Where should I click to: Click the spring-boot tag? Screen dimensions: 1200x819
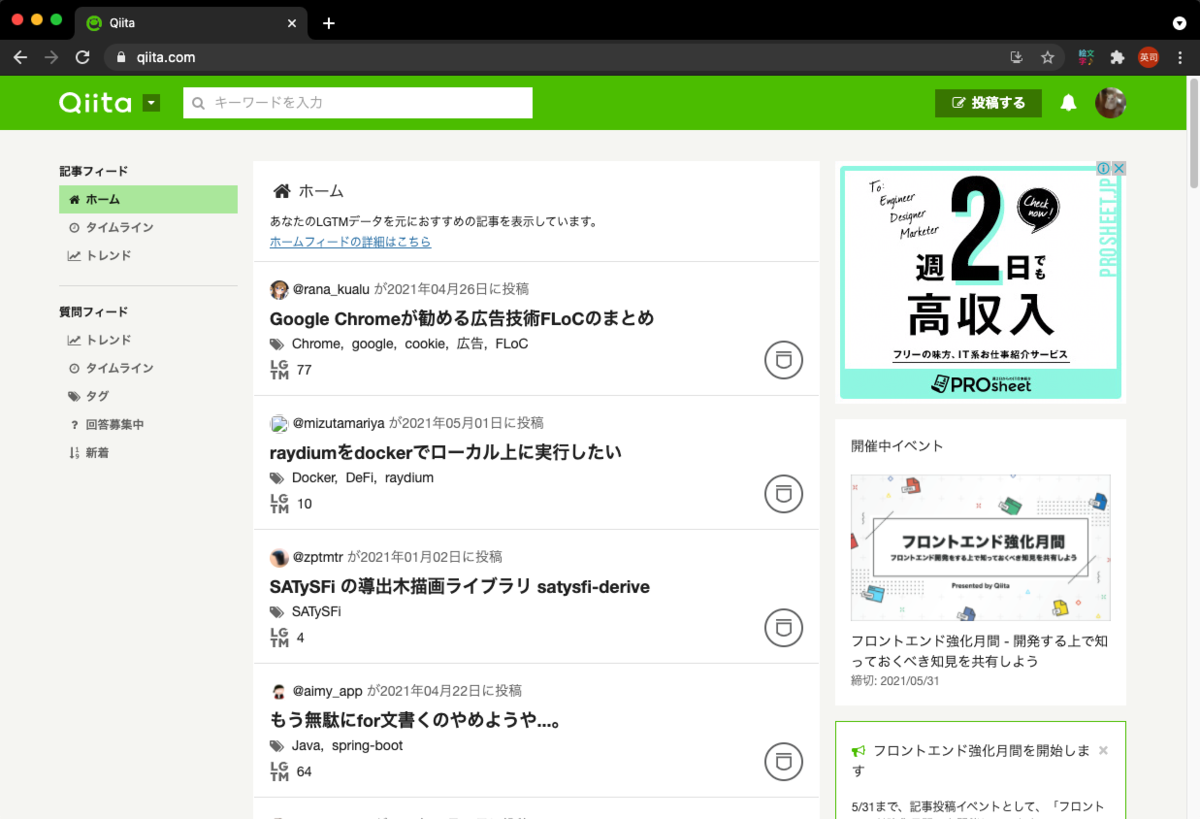[x=365, y=746]
